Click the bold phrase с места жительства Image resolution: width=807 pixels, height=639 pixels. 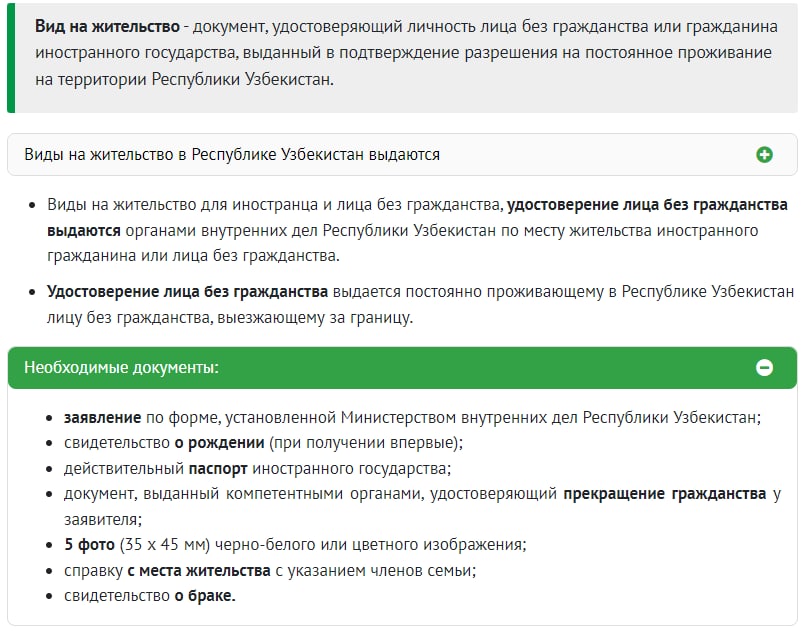click(x=199, y=570)
